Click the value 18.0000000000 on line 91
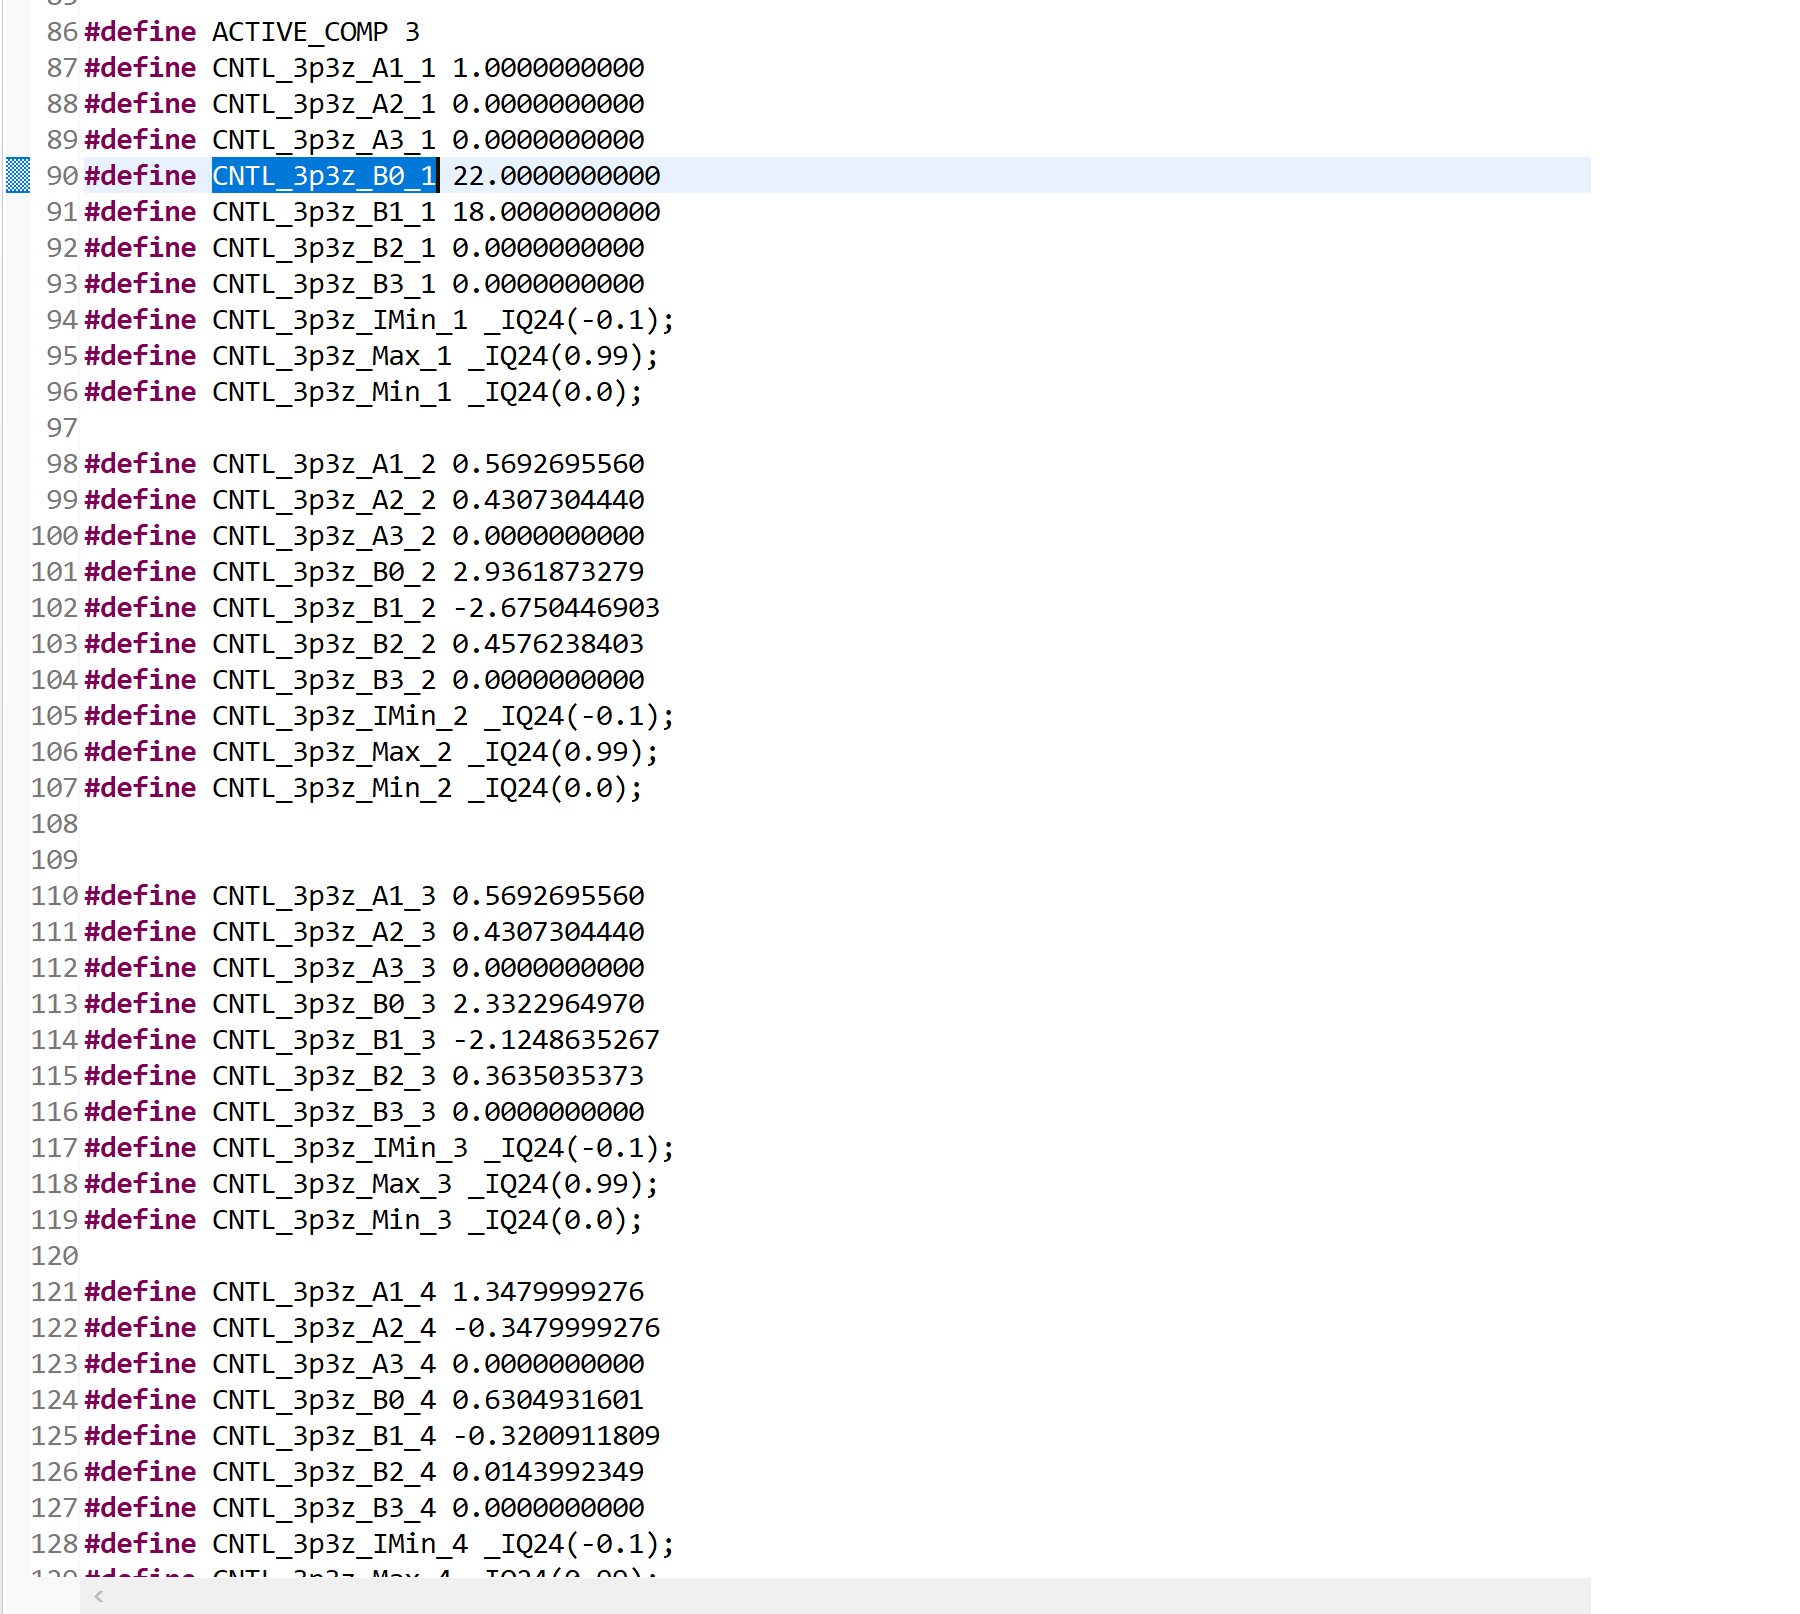The width and height of the screenshot is (1800, 1614). [x=556, y=212]
